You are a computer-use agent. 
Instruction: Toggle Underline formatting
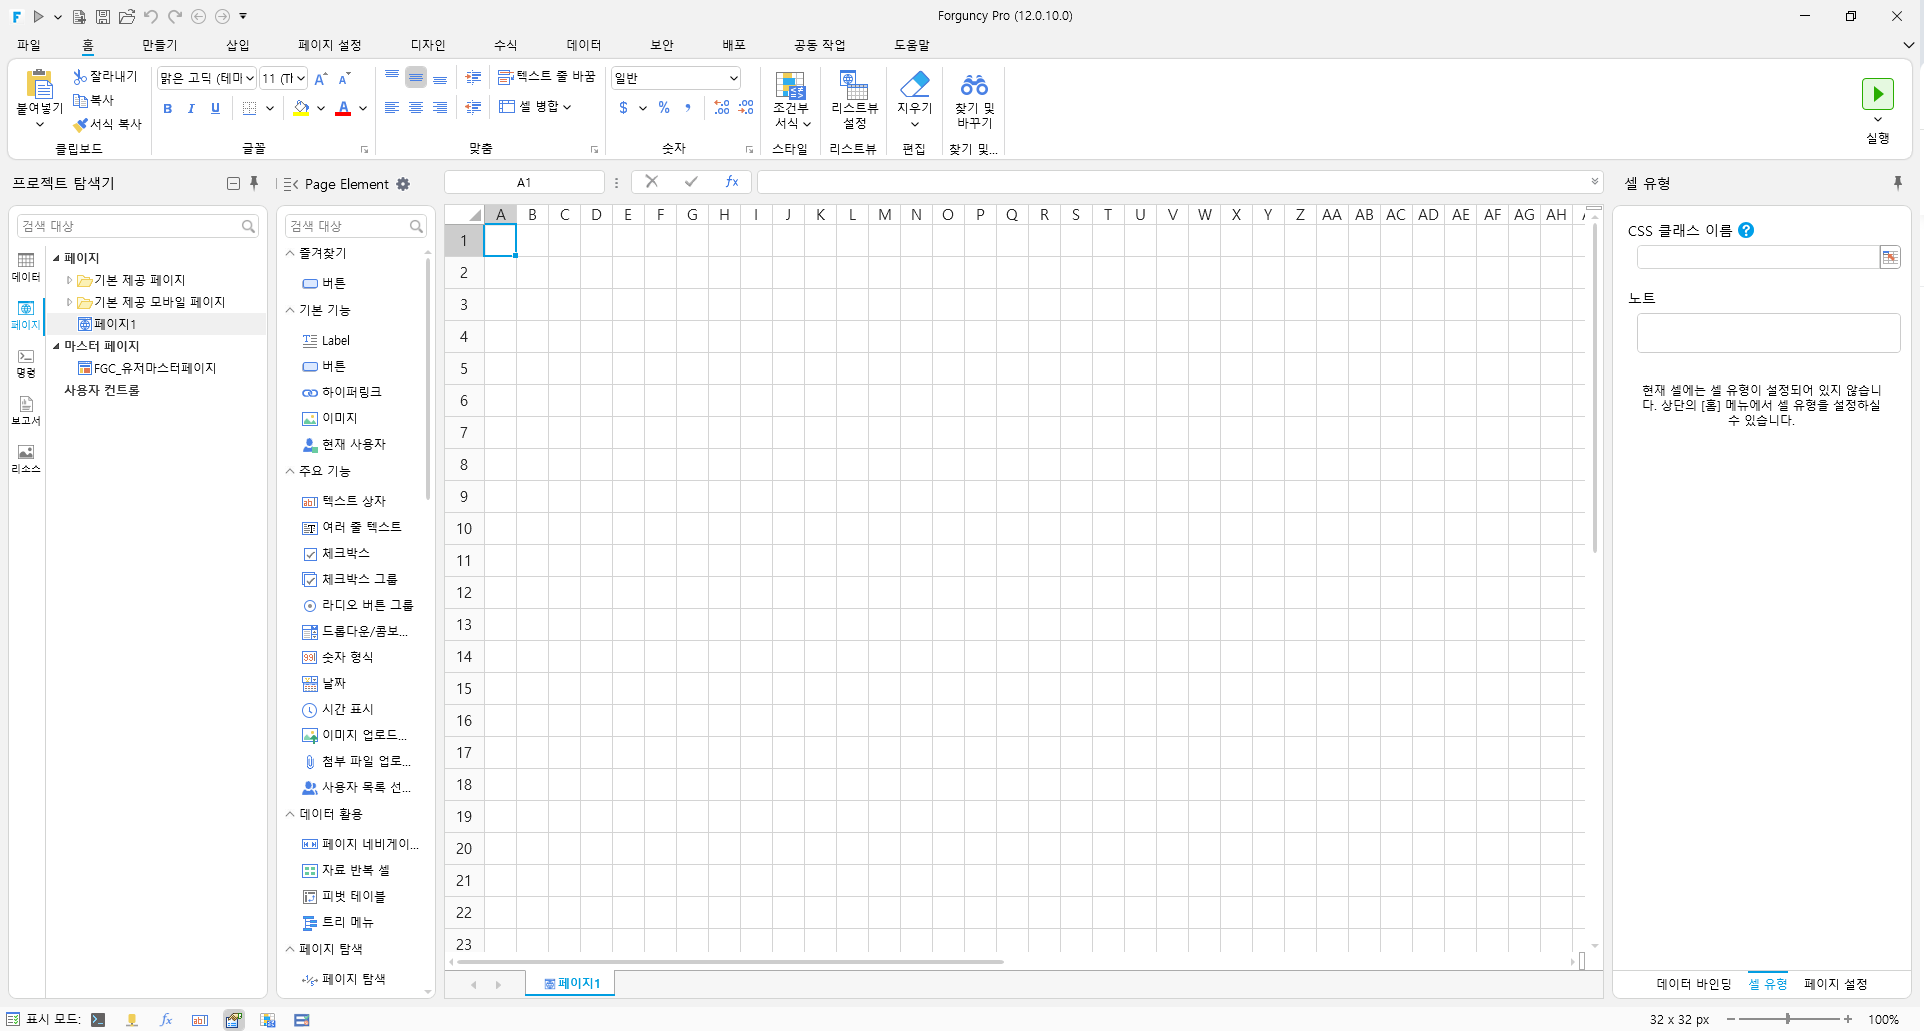215,108
